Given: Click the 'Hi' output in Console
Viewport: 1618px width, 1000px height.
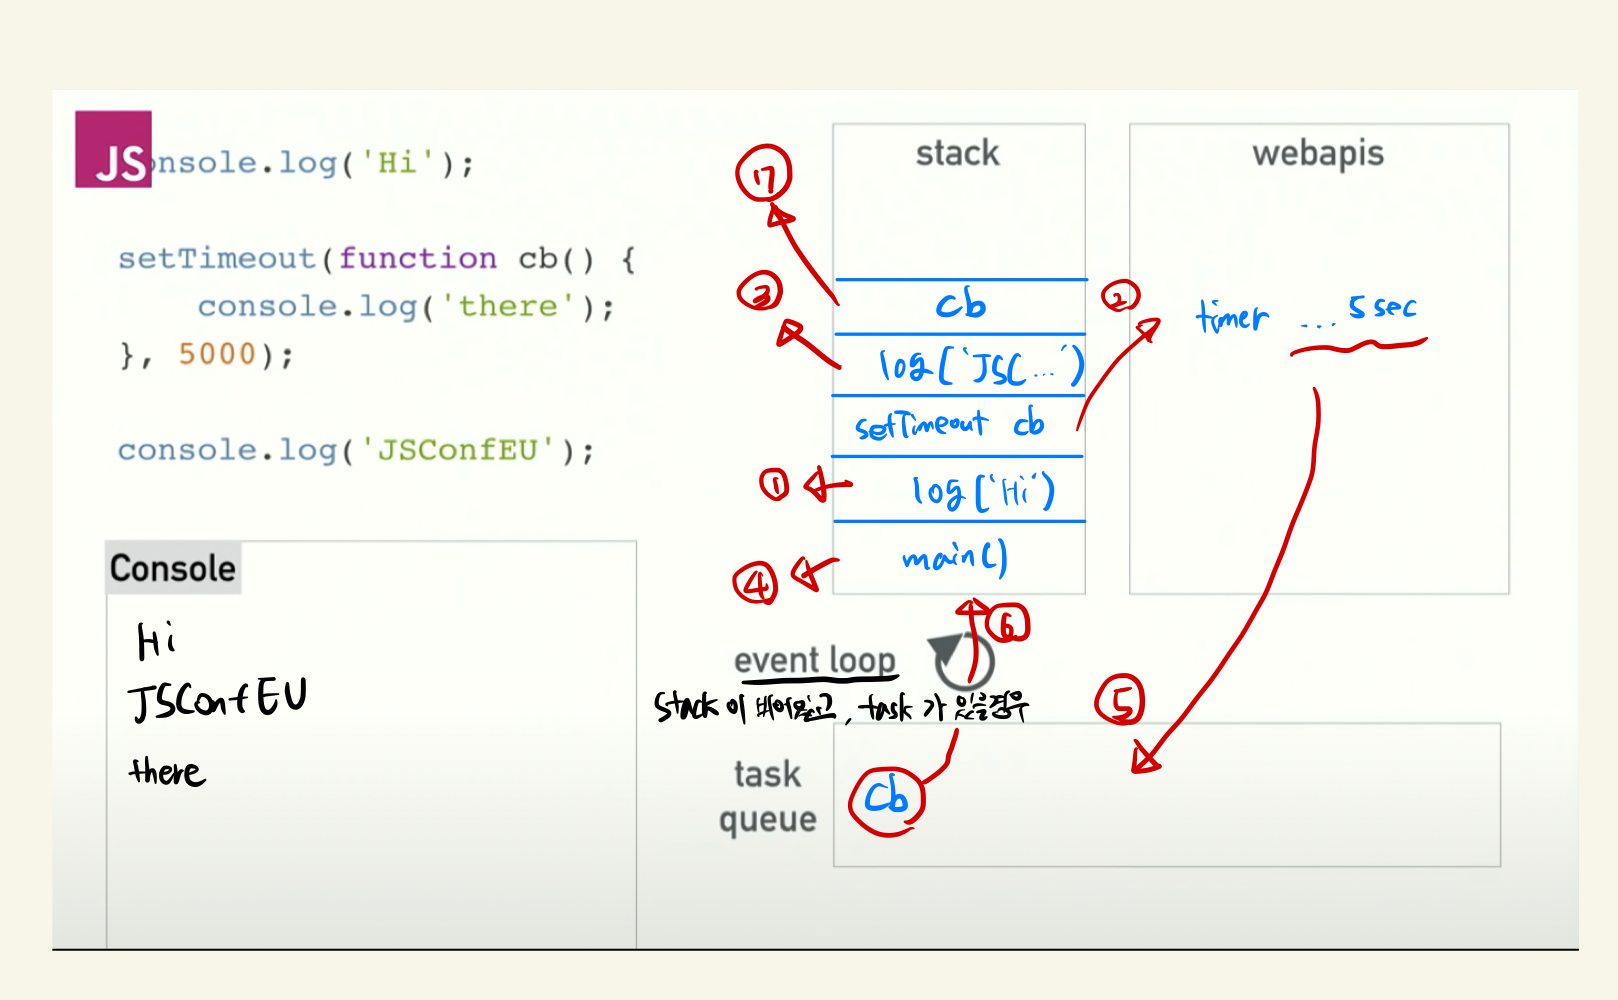Looking at the screenshot, I should click(x=156, y=641).
